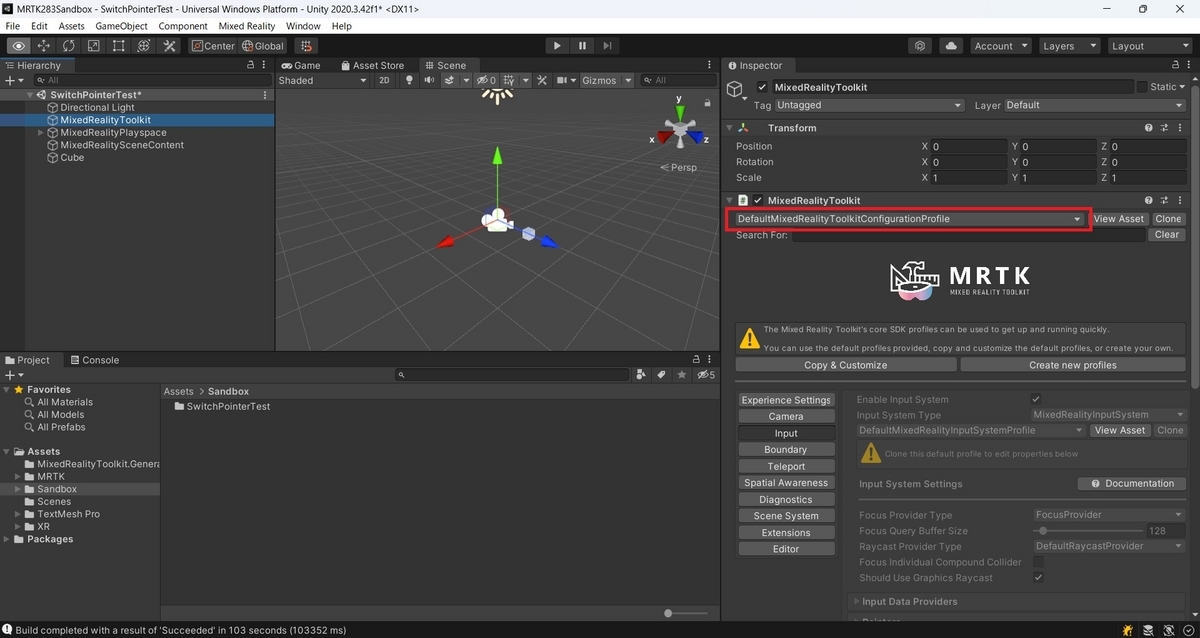Toggle scene audio speaker icon

(429, 80)
